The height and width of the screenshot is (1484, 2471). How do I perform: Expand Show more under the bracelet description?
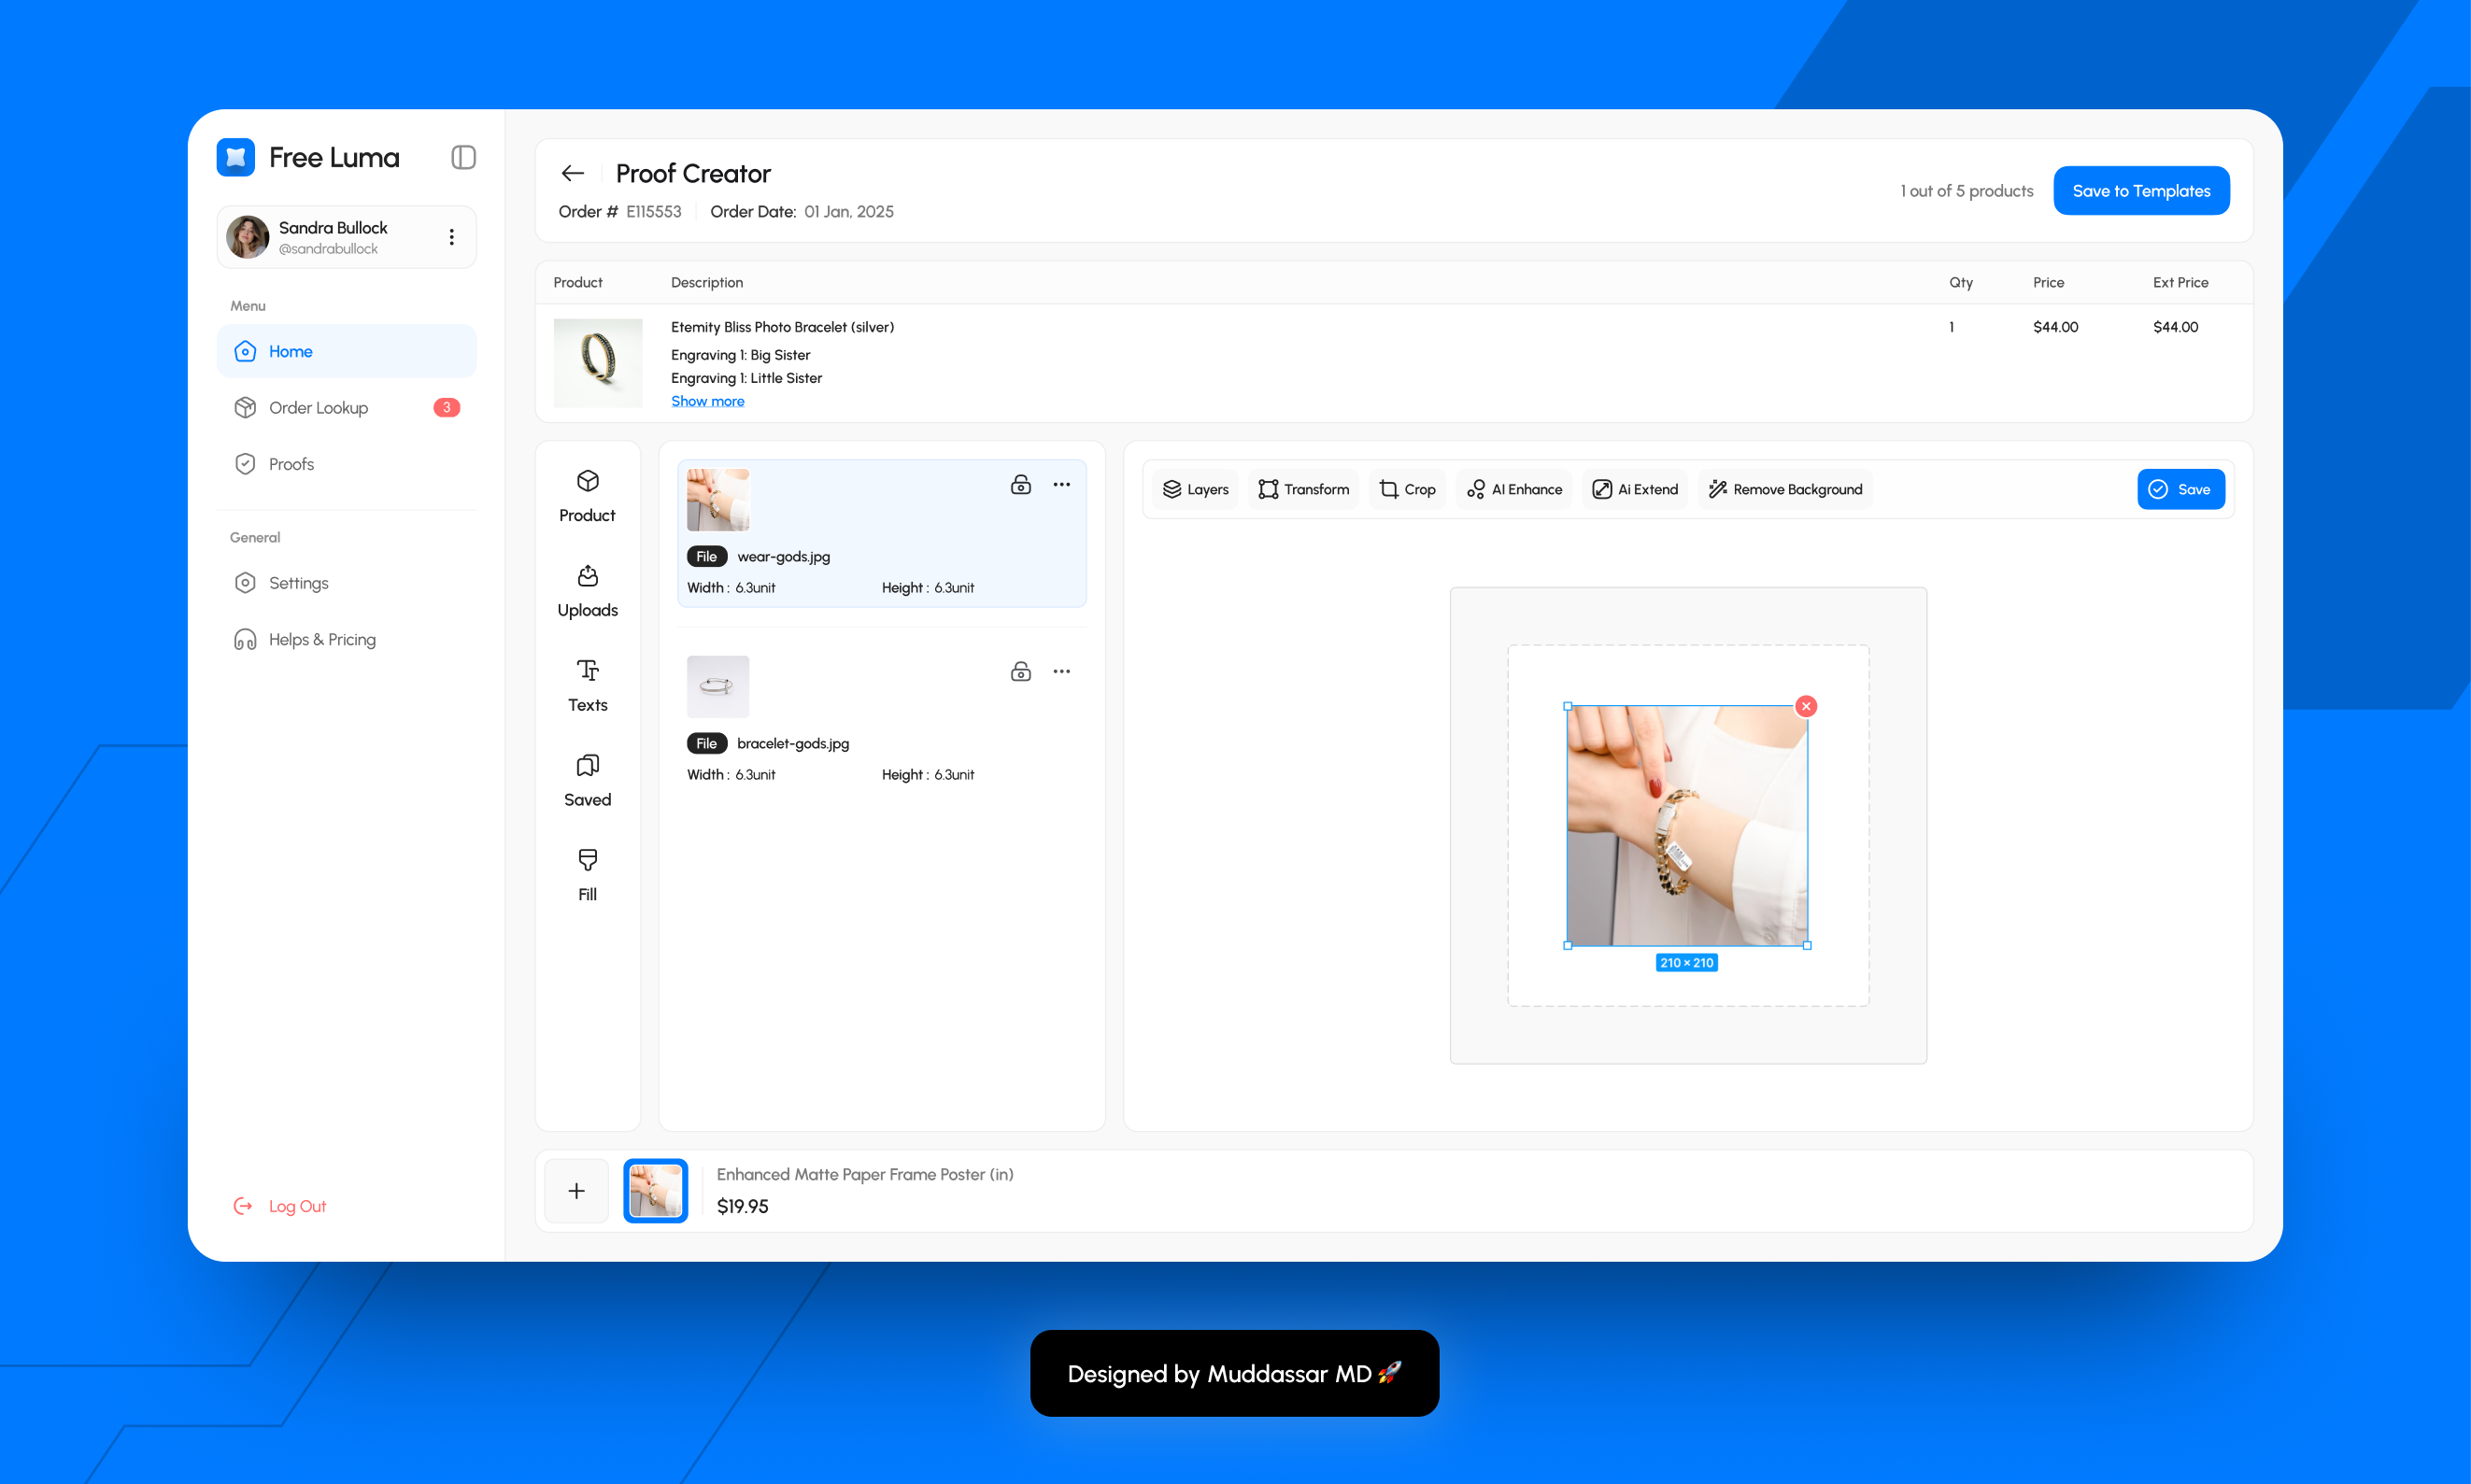(x=707, y=400)
